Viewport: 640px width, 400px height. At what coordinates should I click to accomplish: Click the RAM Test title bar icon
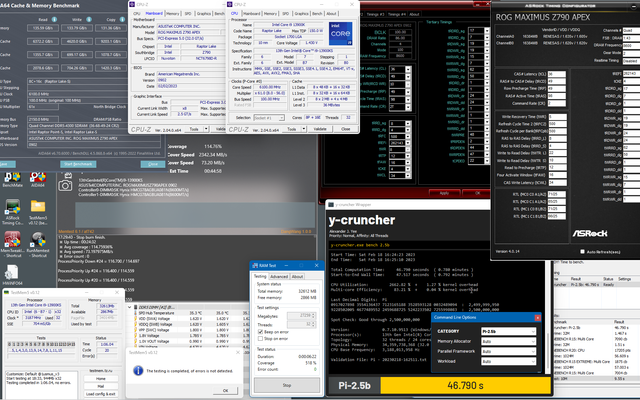(255, 265)
